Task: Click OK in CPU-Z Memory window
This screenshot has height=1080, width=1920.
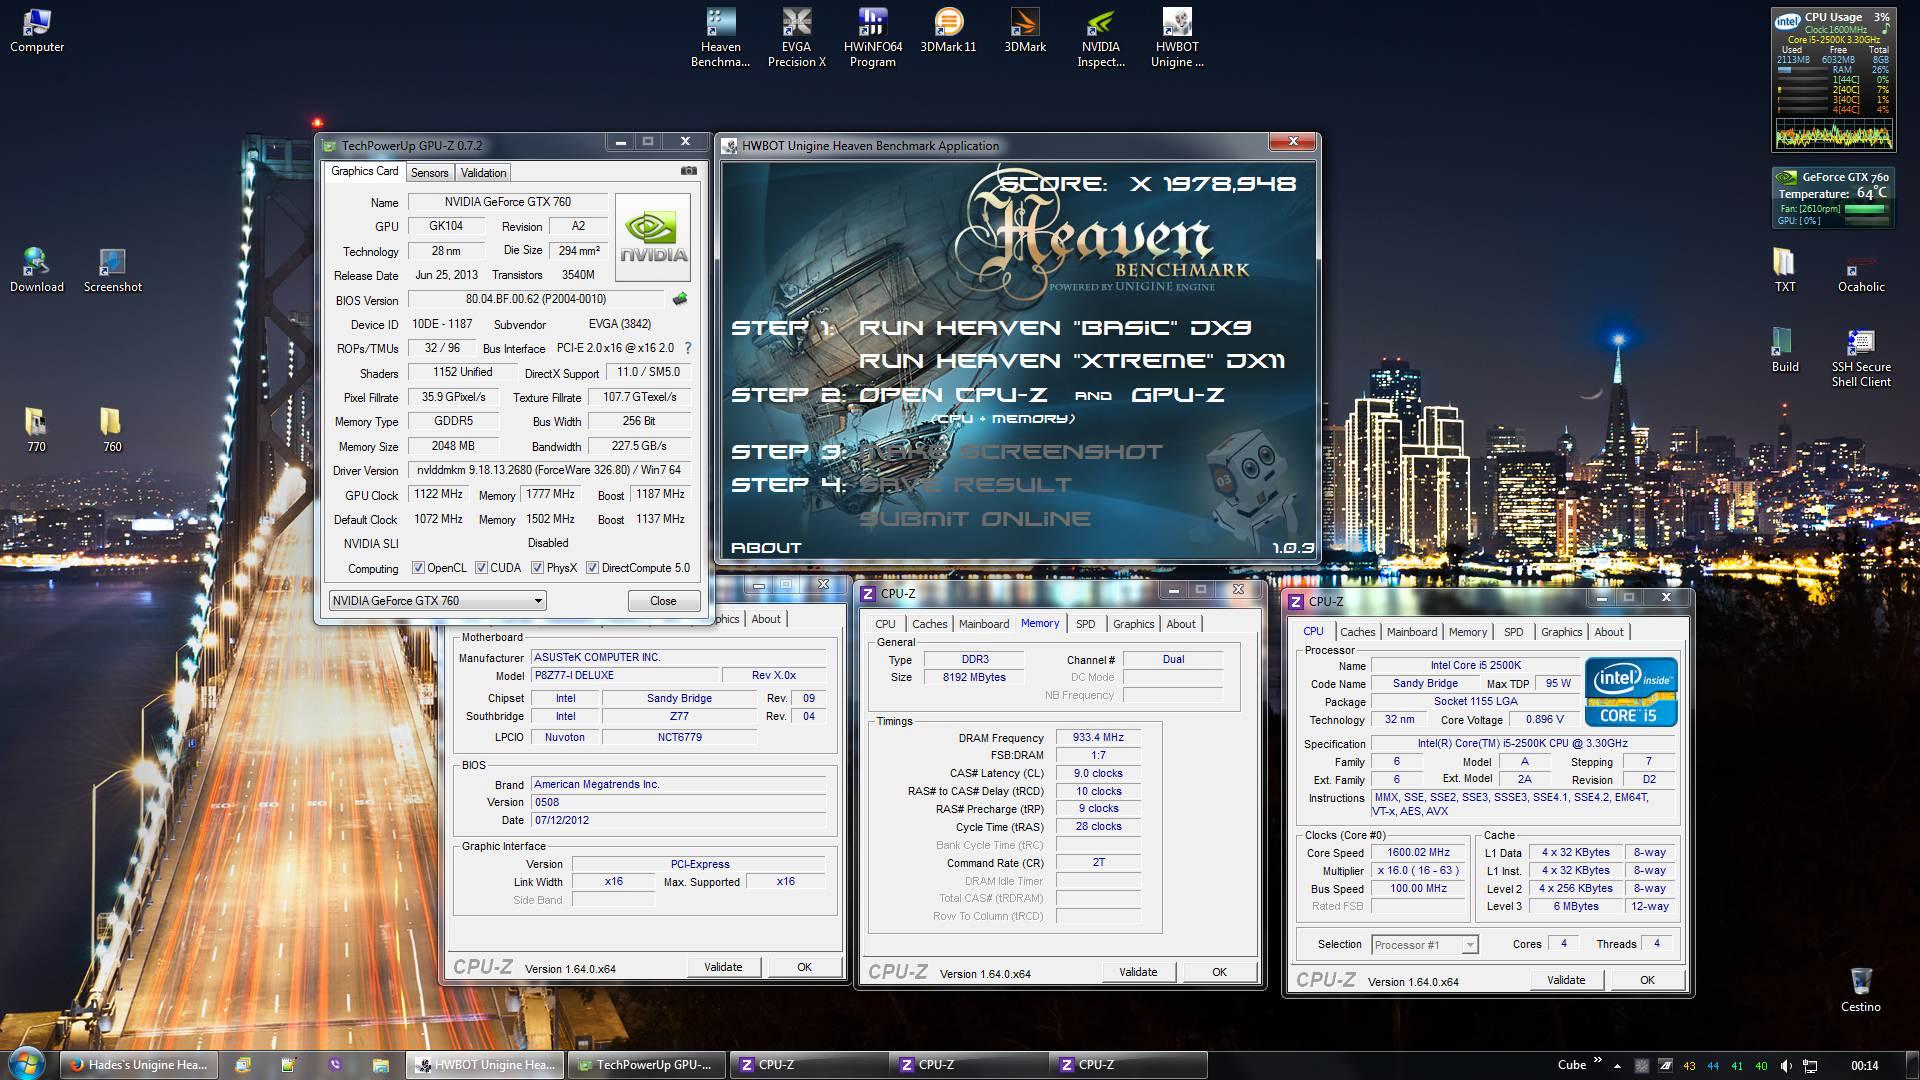Action: 1219,972
